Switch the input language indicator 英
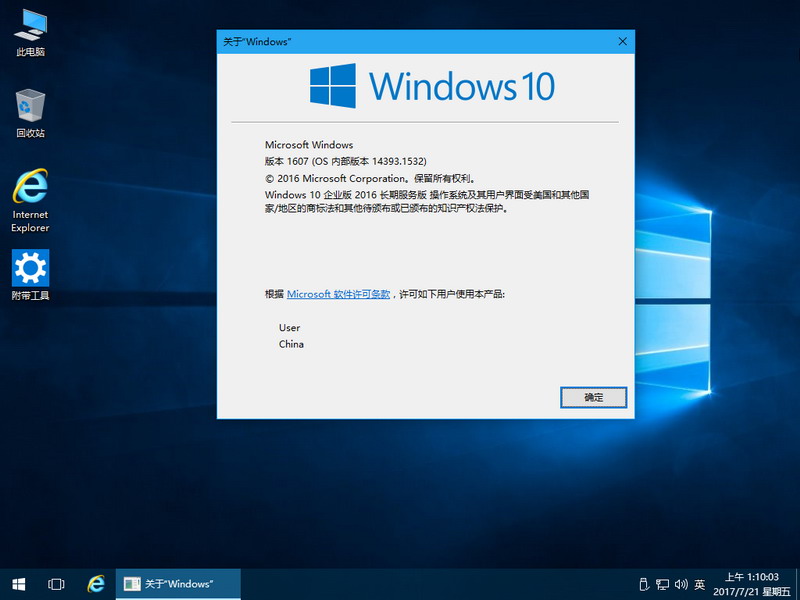The height and width of the screenshot is (600, 800). tap(699, 585)
